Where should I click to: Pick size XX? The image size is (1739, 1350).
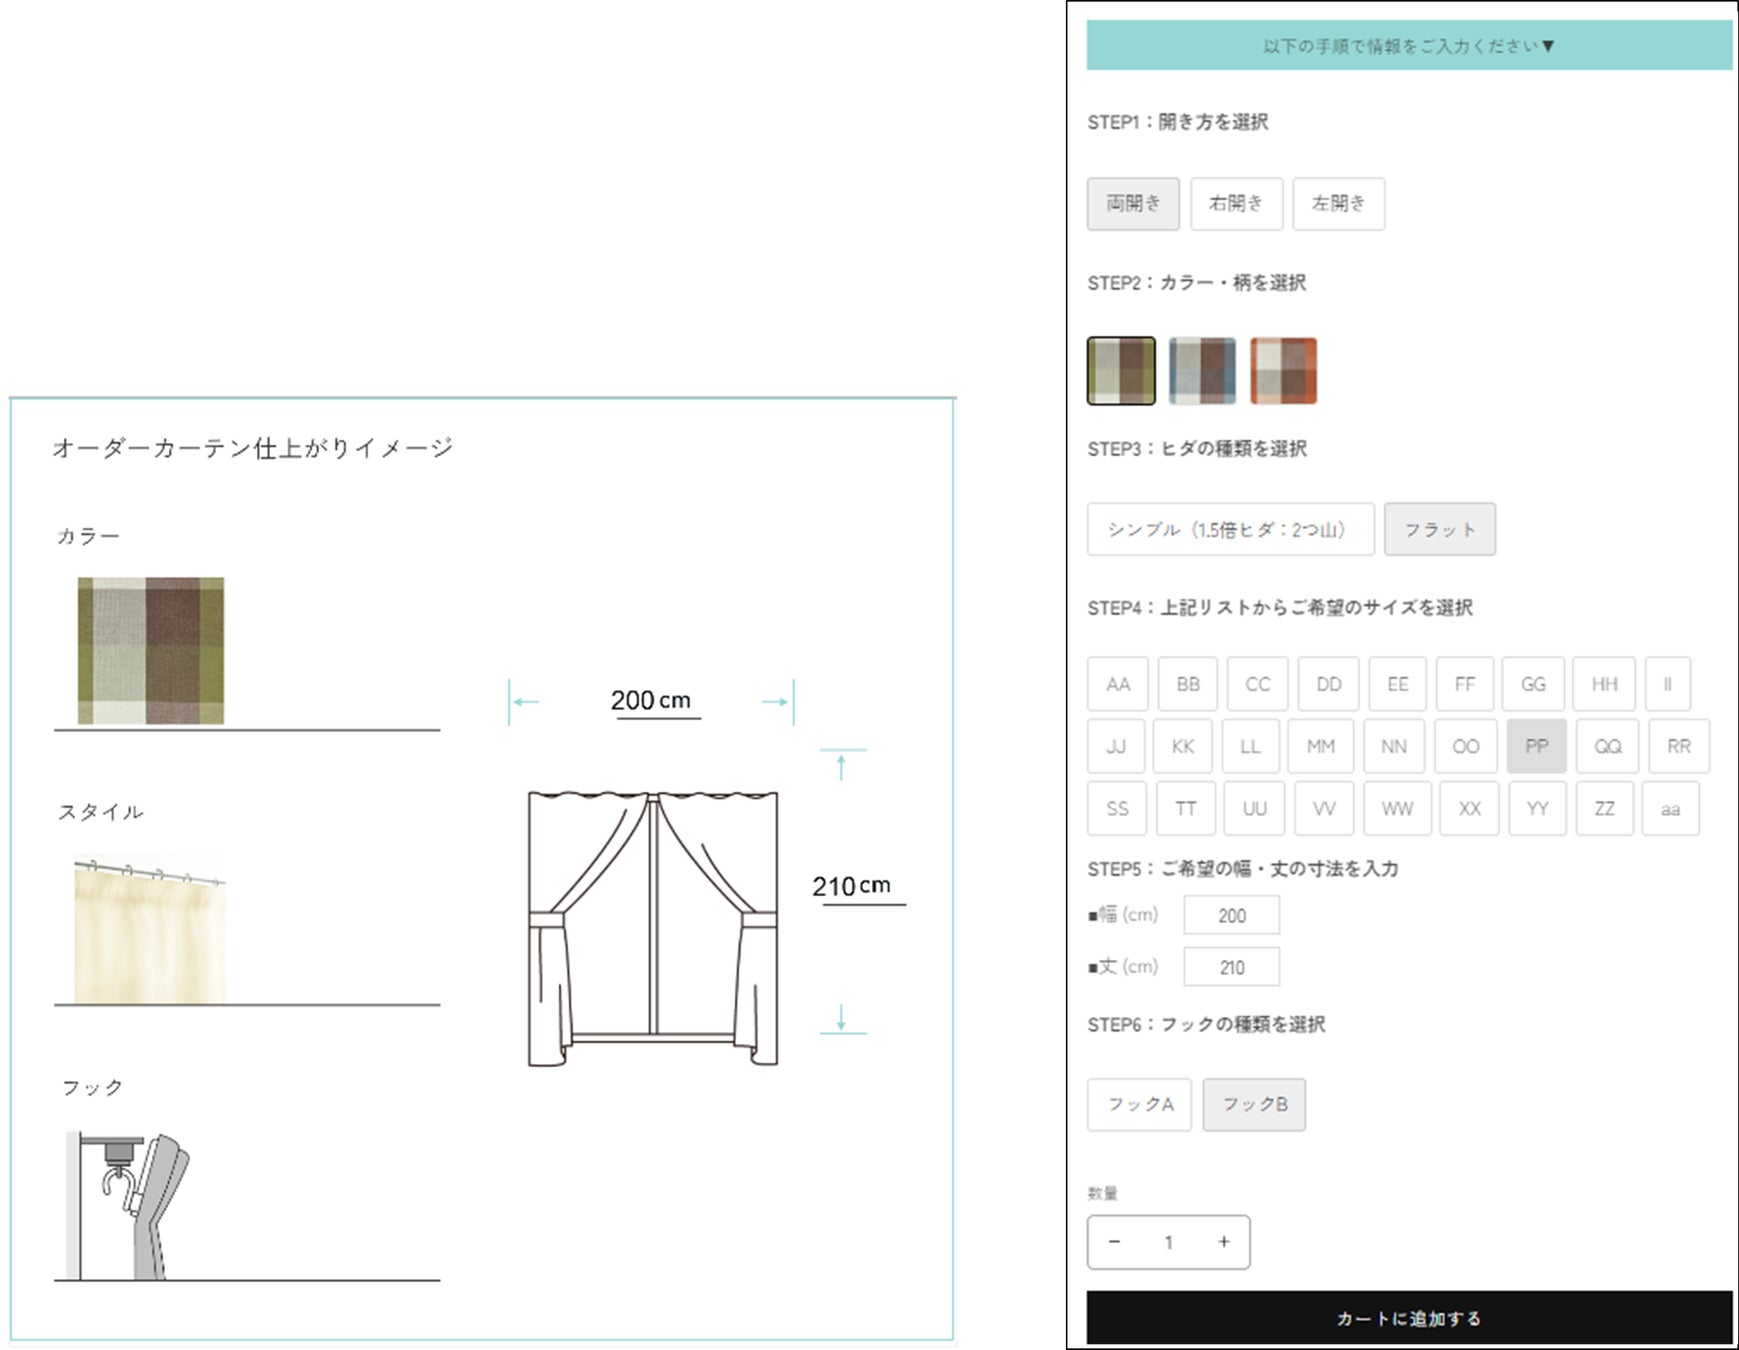coord(1469,808)
